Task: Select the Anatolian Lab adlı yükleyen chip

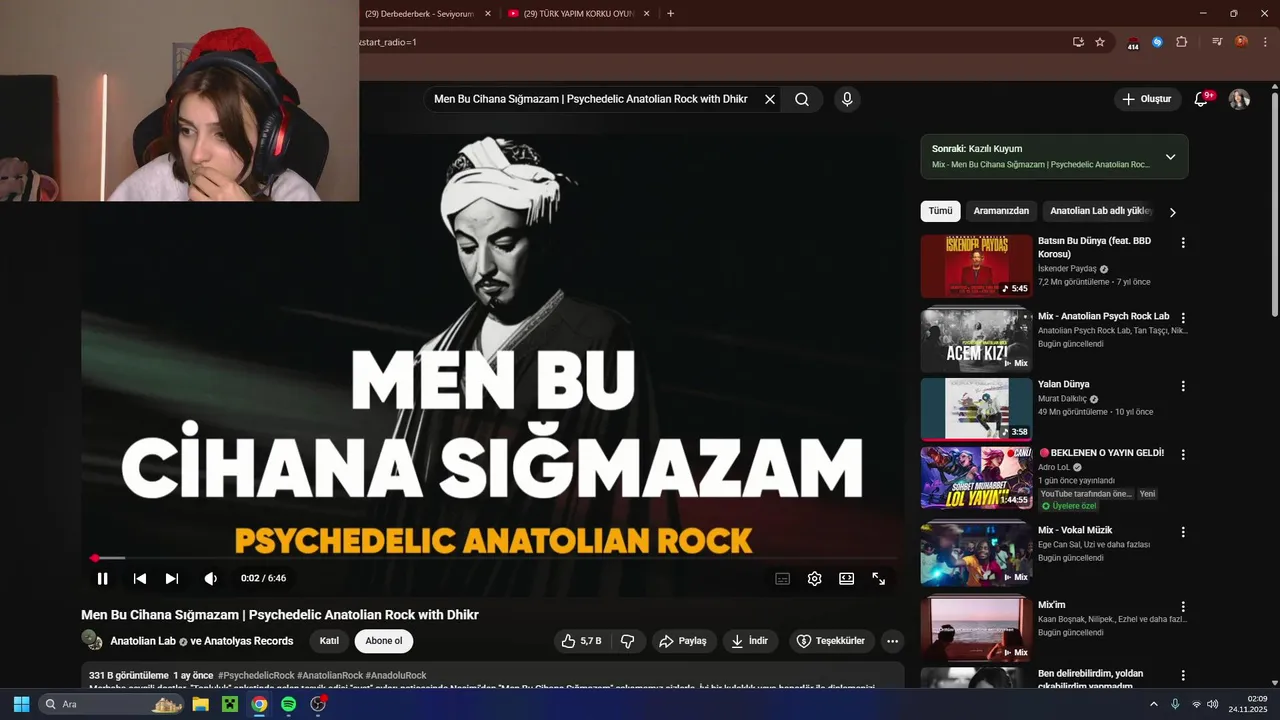Action: click(1101, 211)
